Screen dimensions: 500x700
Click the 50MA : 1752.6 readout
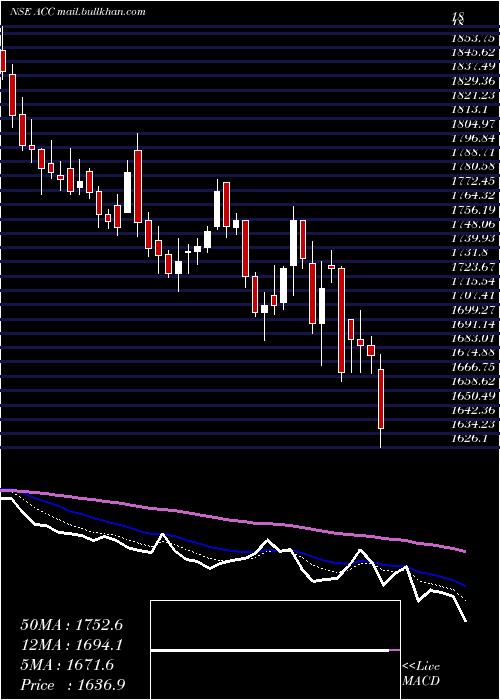click(72, 625)
